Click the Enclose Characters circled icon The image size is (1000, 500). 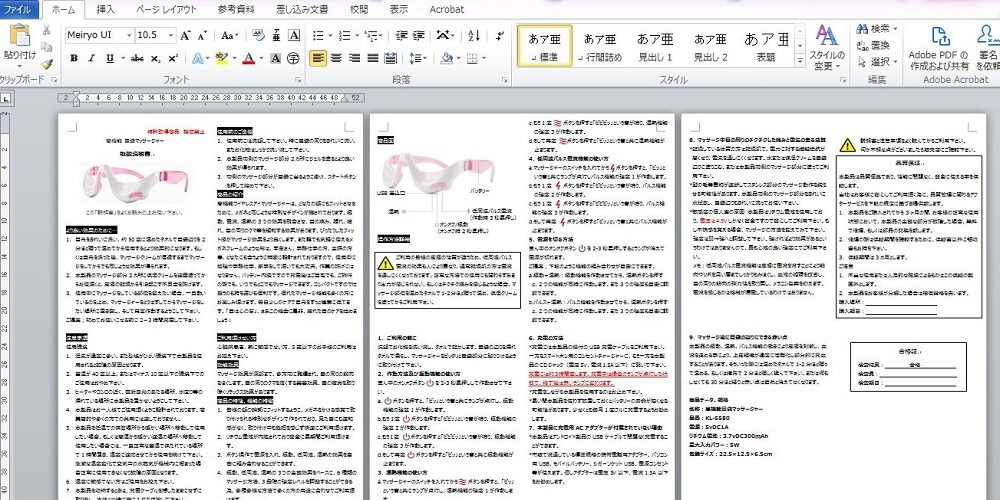pyautogui.click(x=293, y=58)
